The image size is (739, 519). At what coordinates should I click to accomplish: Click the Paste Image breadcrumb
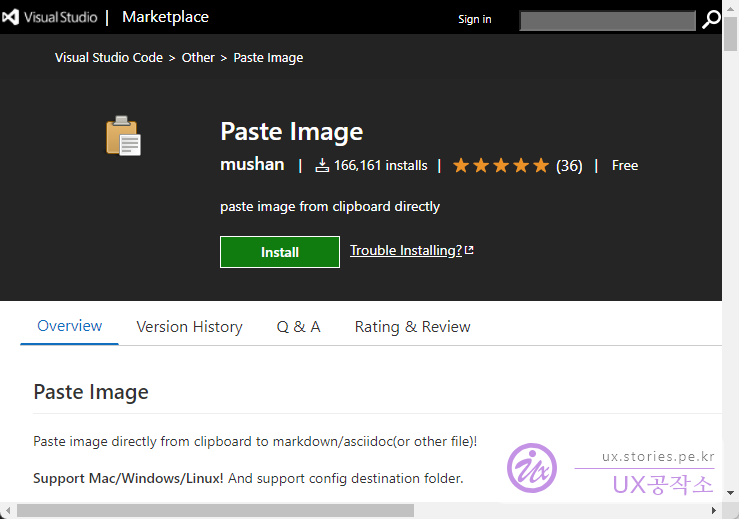point(268,58)
